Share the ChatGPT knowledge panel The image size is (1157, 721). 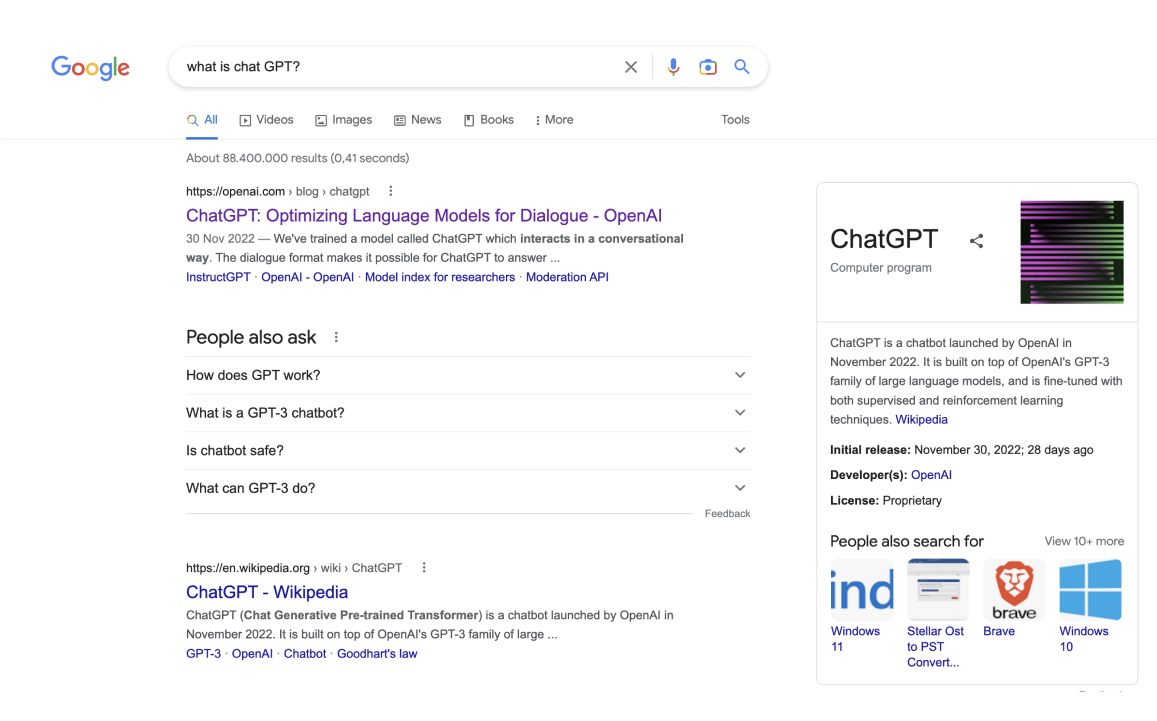(976, 240)
